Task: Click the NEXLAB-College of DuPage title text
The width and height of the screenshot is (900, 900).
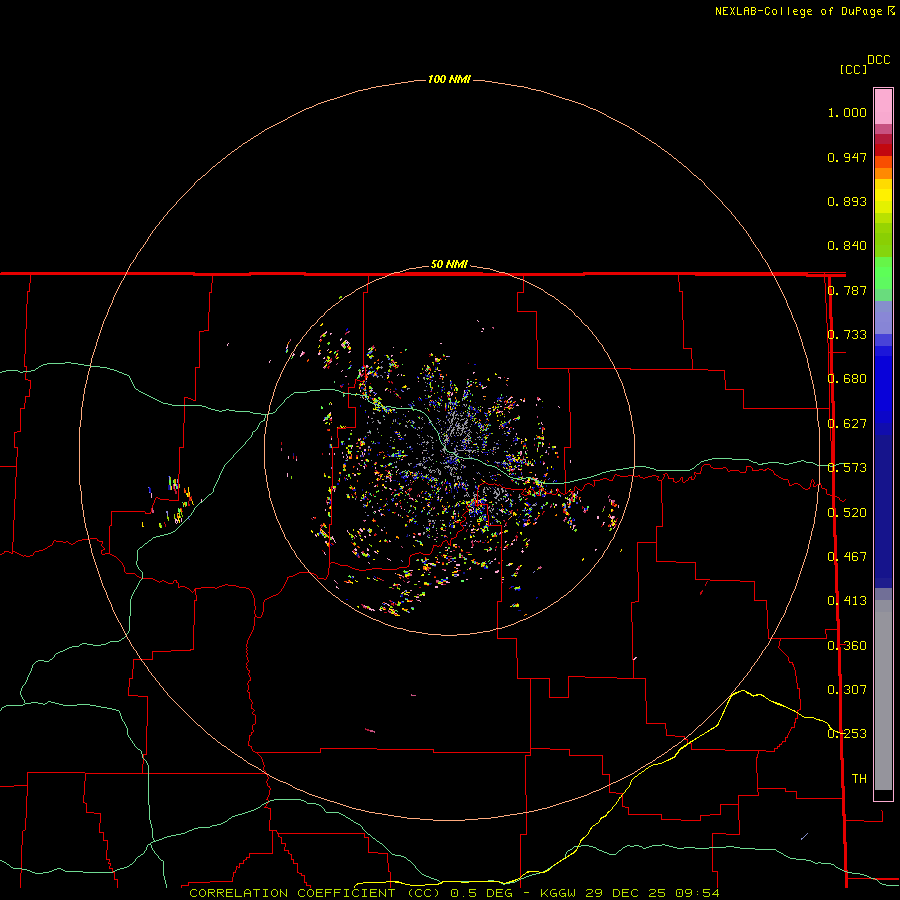Action: coord(804,11)
